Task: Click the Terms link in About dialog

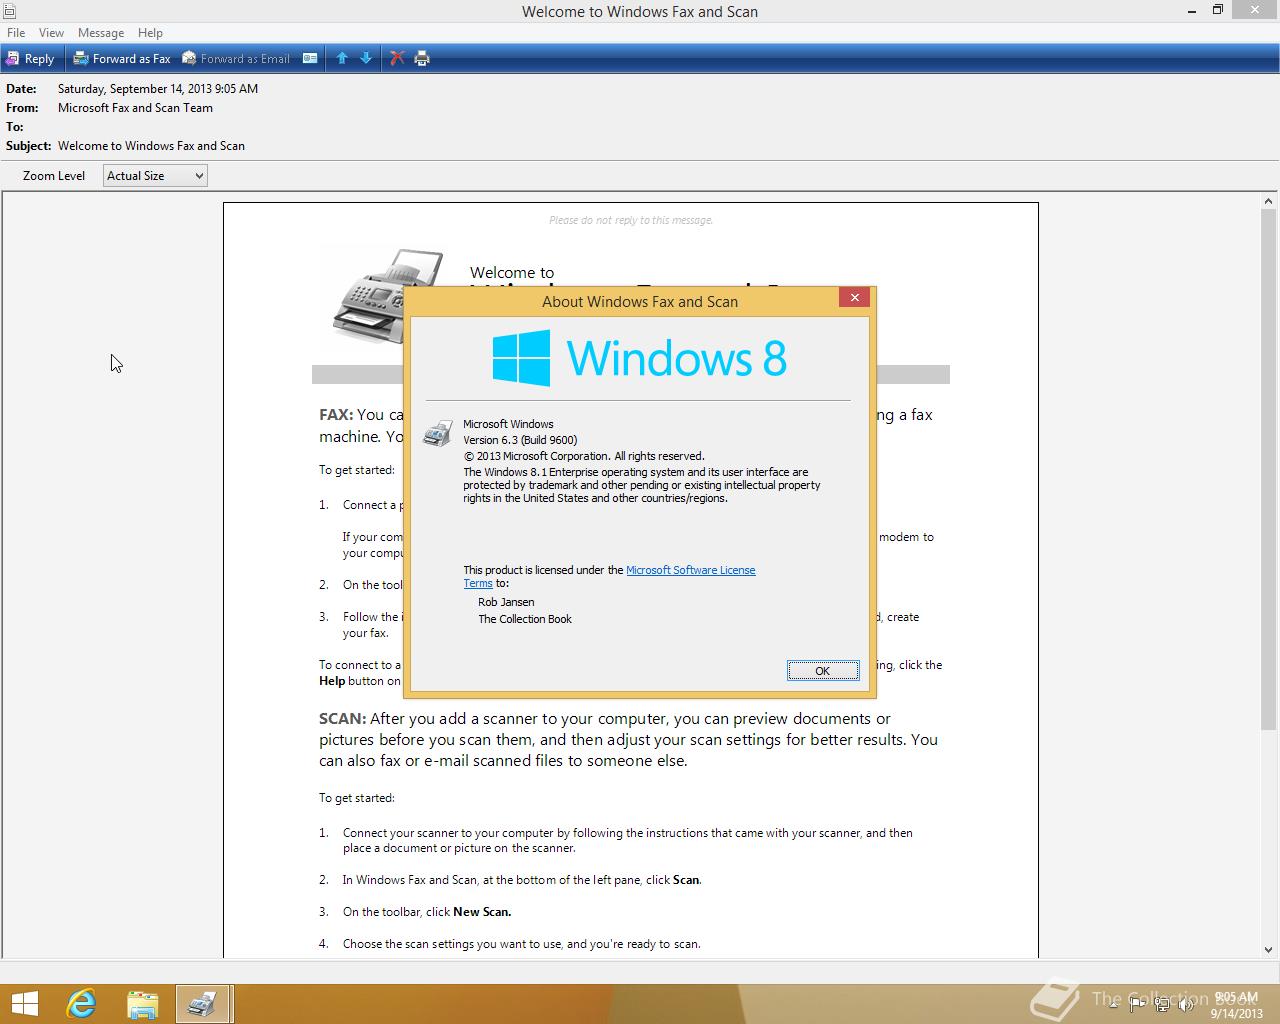Action: [x=478, y=584]
